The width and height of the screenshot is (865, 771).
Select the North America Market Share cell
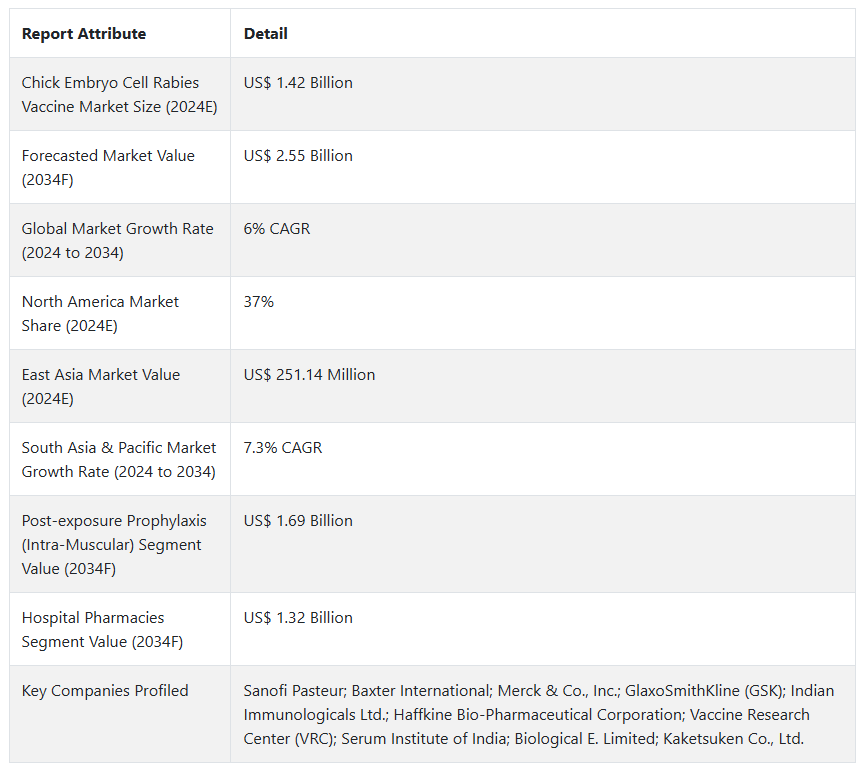pyautogui.click(x=100, y=314)
